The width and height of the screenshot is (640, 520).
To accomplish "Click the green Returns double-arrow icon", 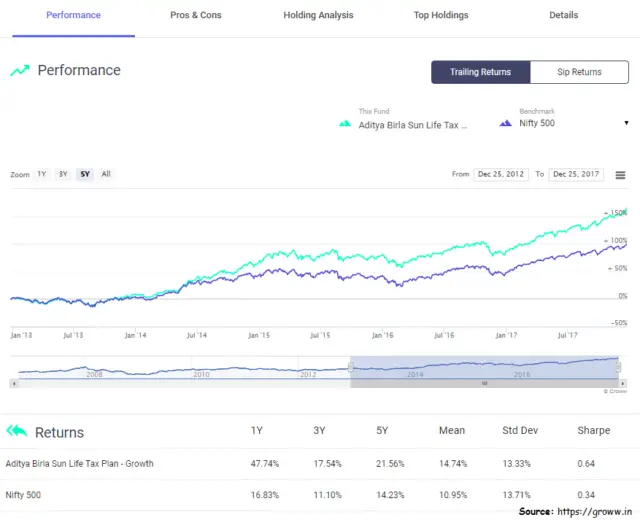I will pyautogui.click(x=17, y=431).
